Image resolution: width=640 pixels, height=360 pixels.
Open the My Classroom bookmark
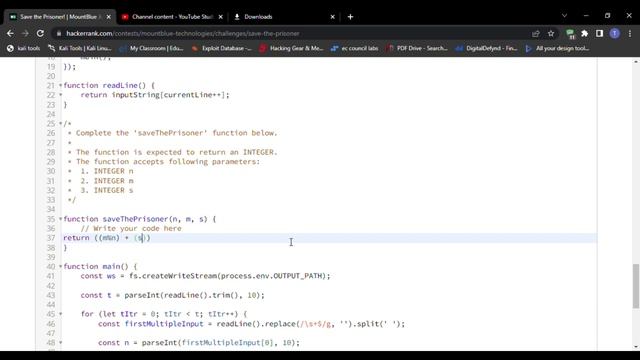151,48
